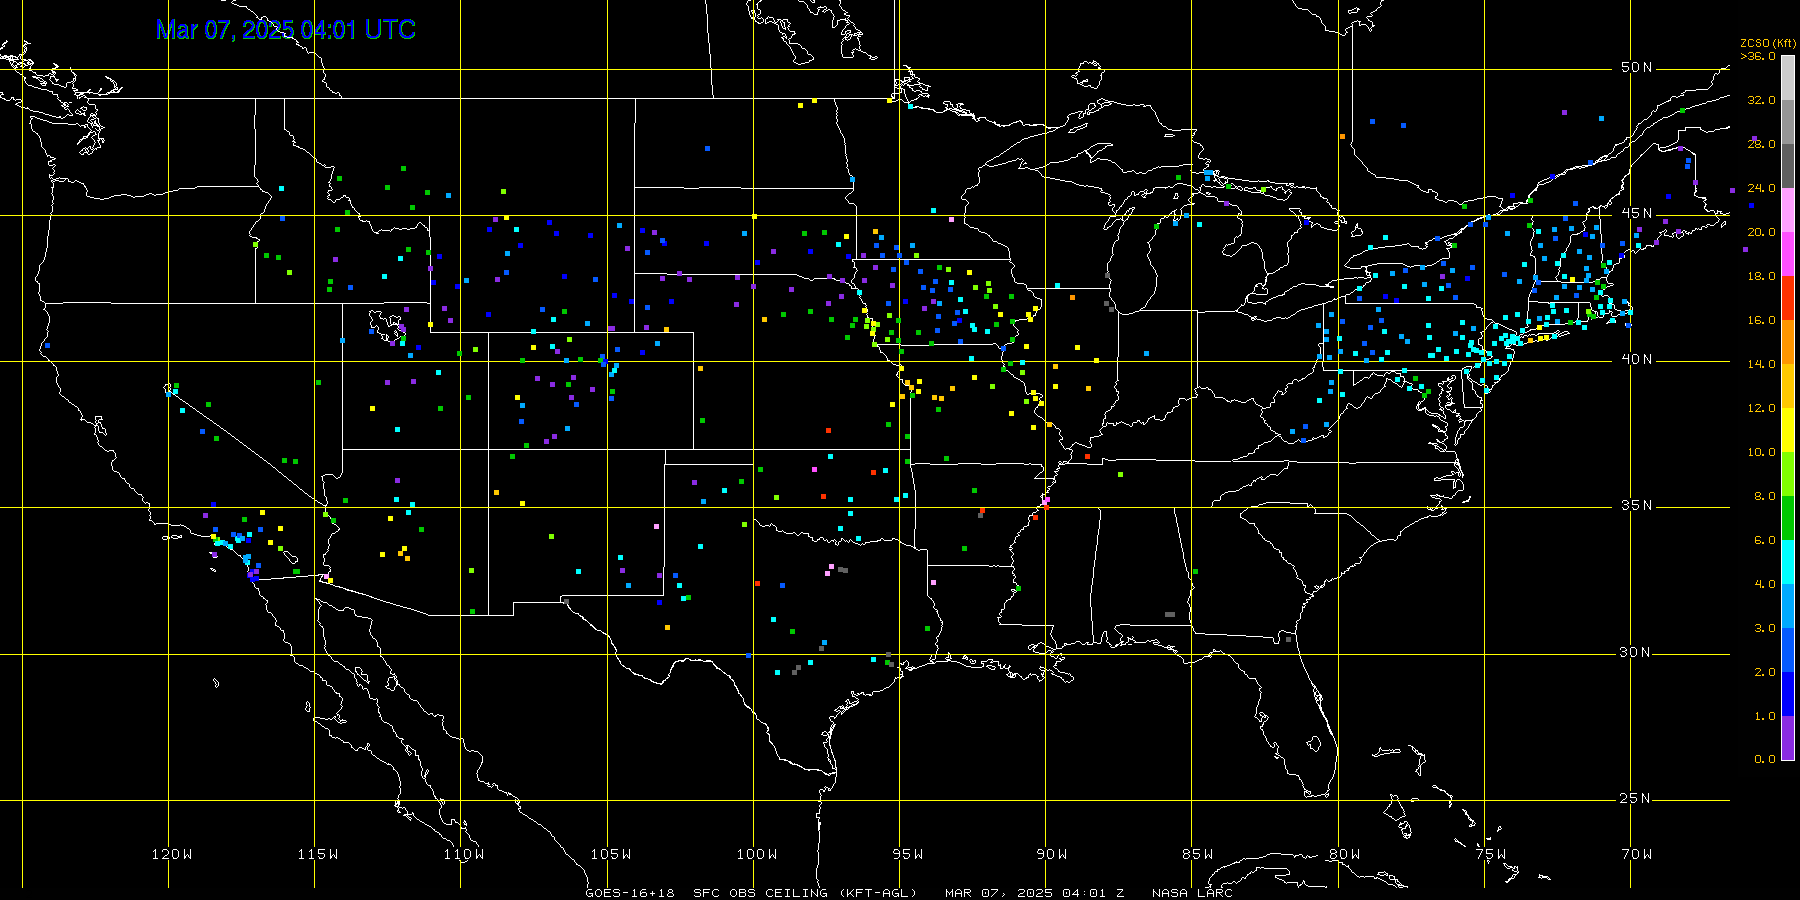Click the '14.0' legend label
The height and width of the screenshot is (900, 1800).
pyautogui.click(x=1762, y=364)
